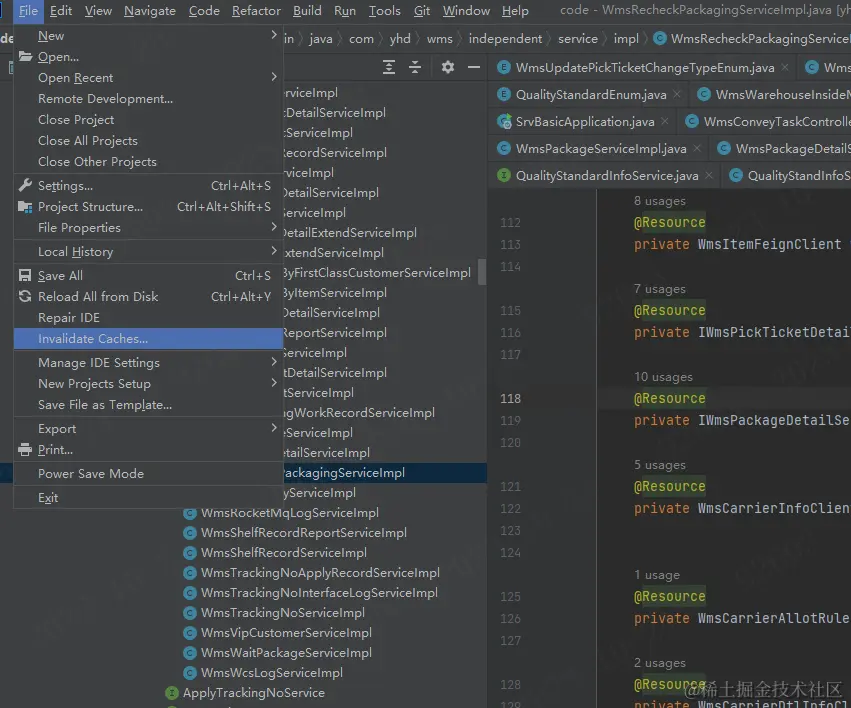The image size is (851, 708).
Task: Open the Navigate menu
Action: [150, 11]
